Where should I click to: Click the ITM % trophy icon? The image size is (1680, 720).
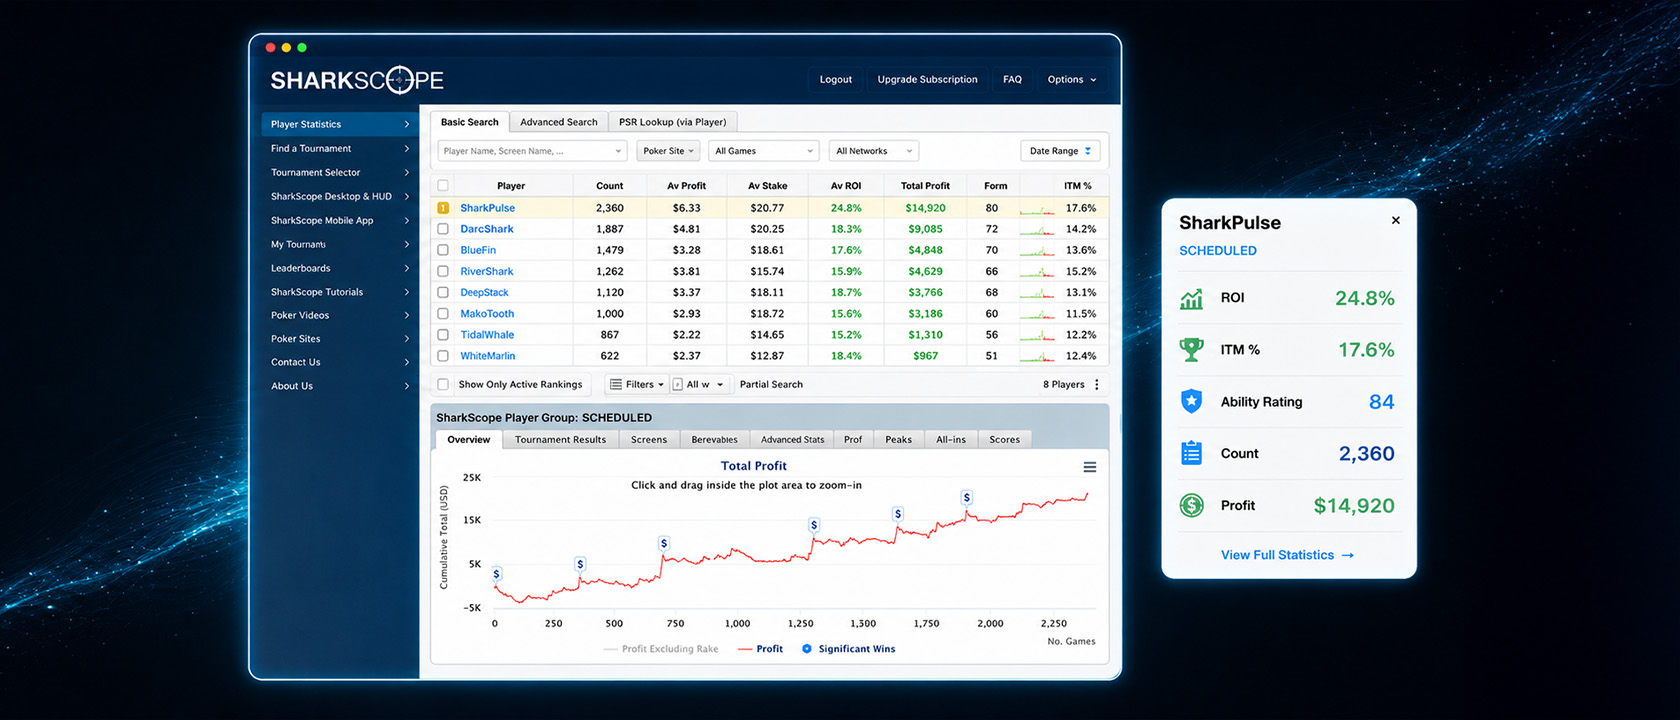(1191, 350)
